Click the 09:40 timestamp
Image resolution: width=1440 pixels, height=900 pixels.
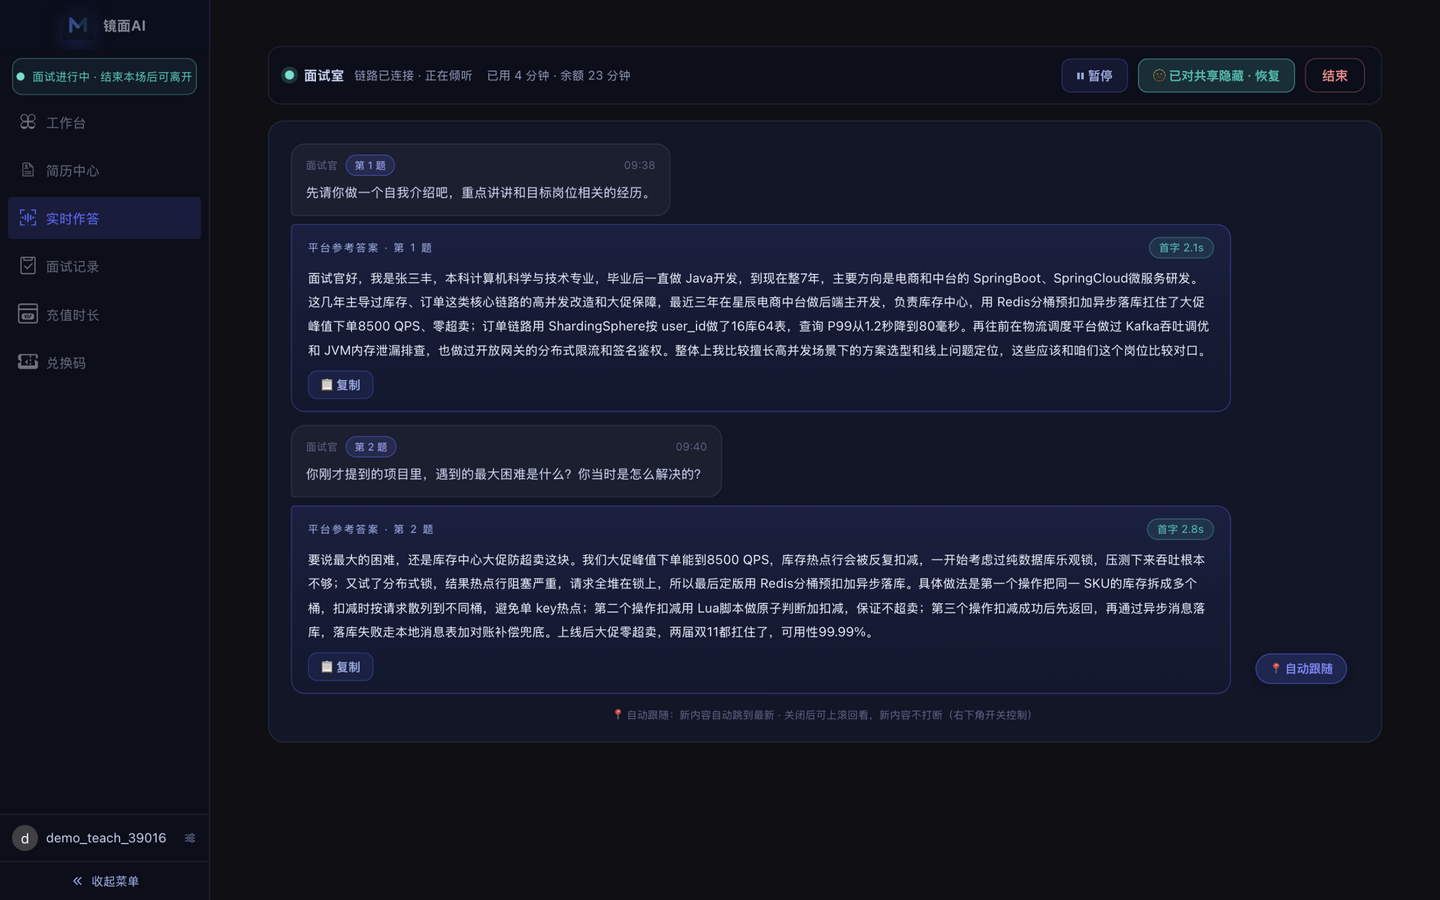point(691,447)
